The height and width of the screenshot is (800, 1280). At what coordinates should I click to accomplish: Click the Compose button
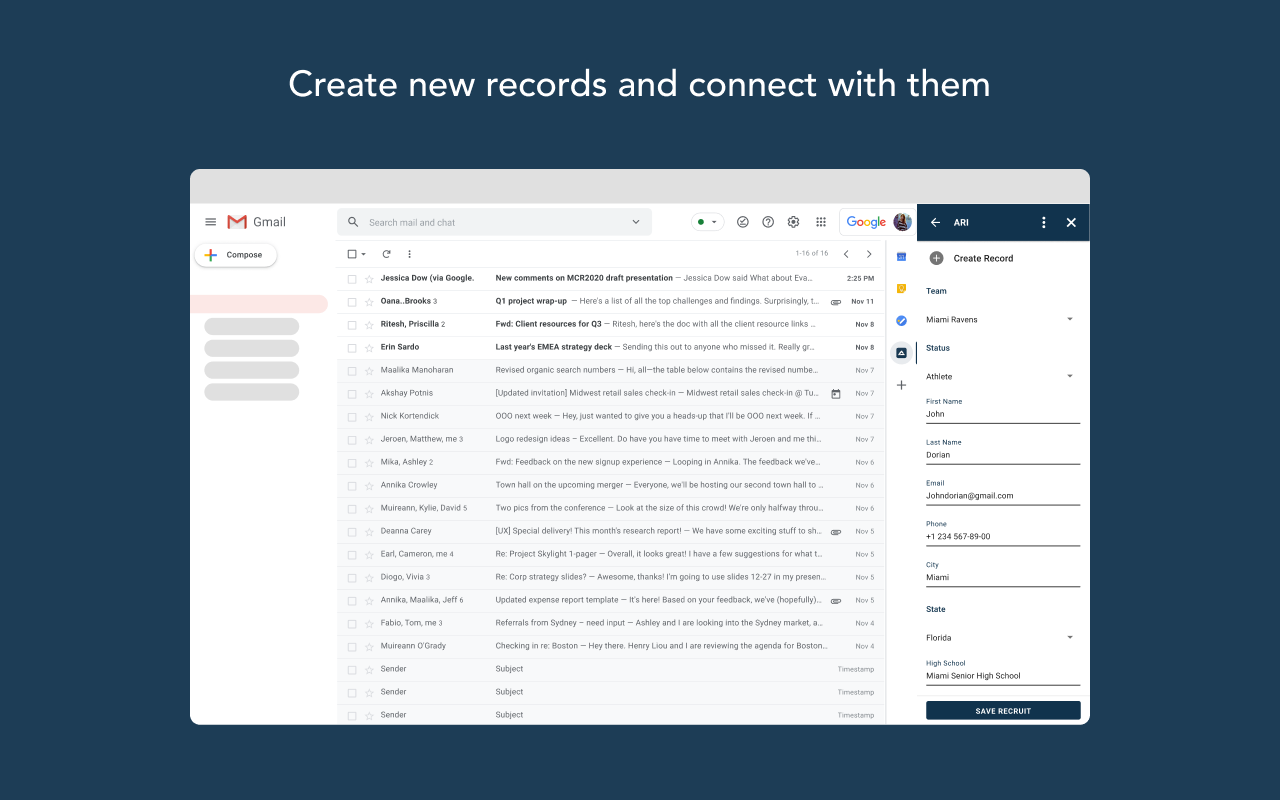(235, 255)
